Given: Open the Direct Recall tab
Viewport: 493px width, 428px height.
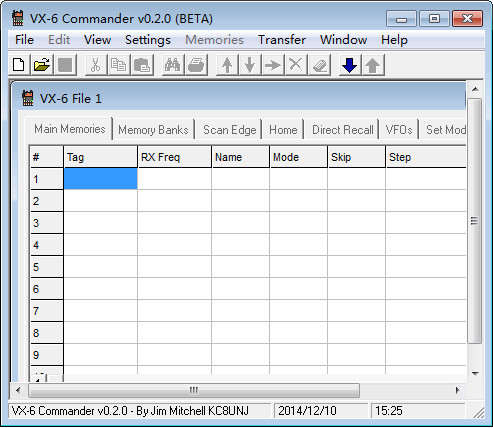Looking at the screenshot, I should 343,130.
